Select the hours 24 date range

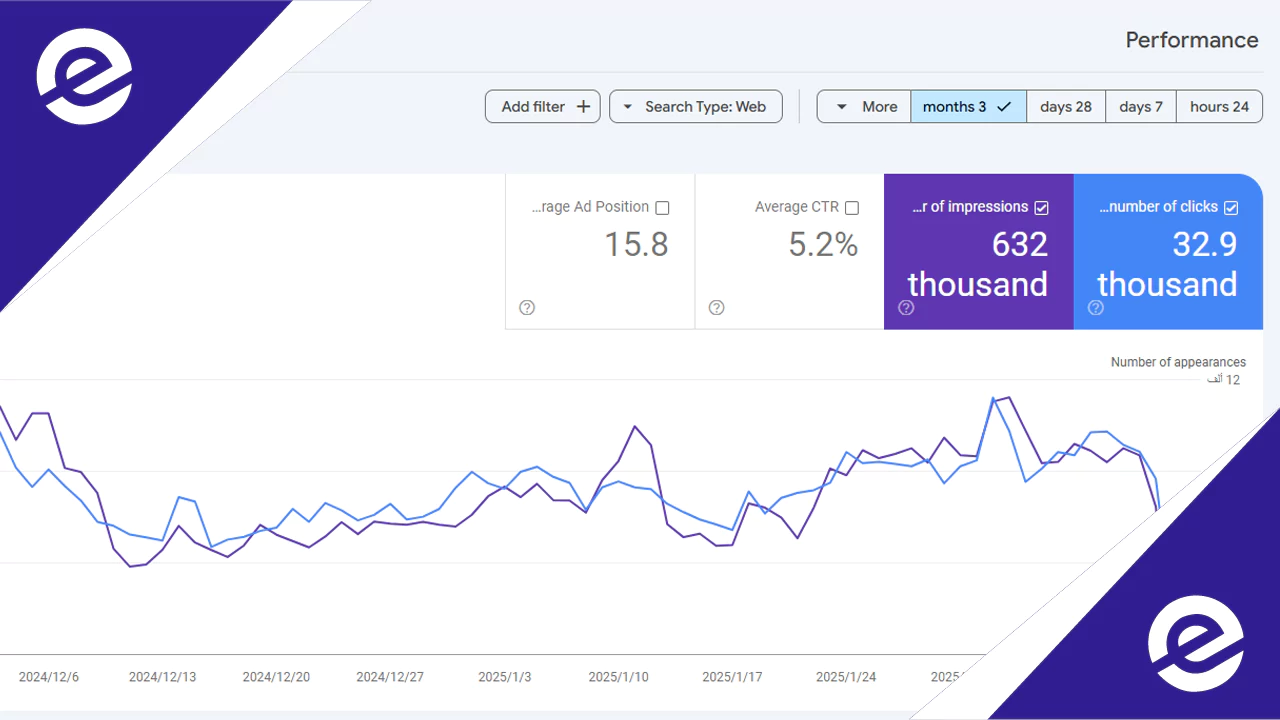click(x=1219, y=107)
